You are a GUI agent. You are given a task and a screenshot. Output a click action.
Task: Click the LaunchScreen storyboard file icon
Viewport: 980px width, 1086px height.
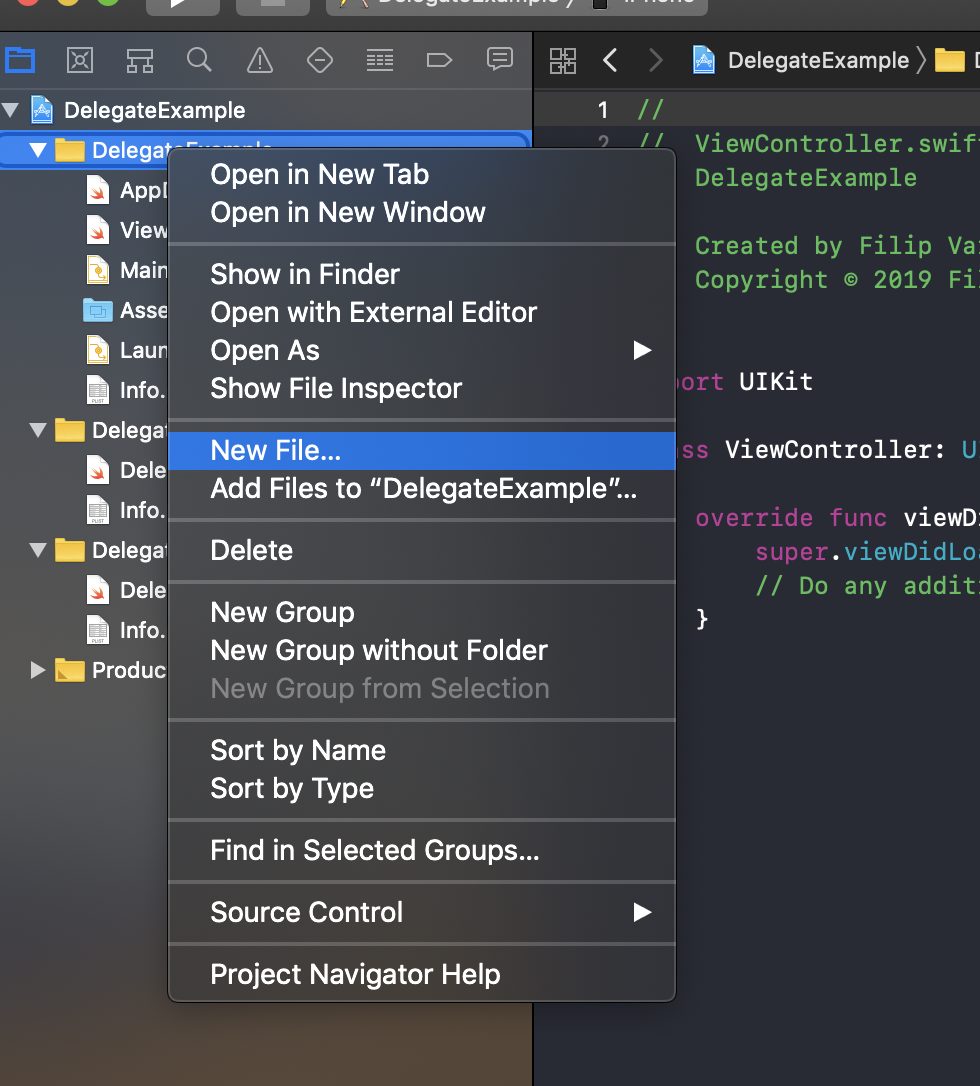click(98, 350)
